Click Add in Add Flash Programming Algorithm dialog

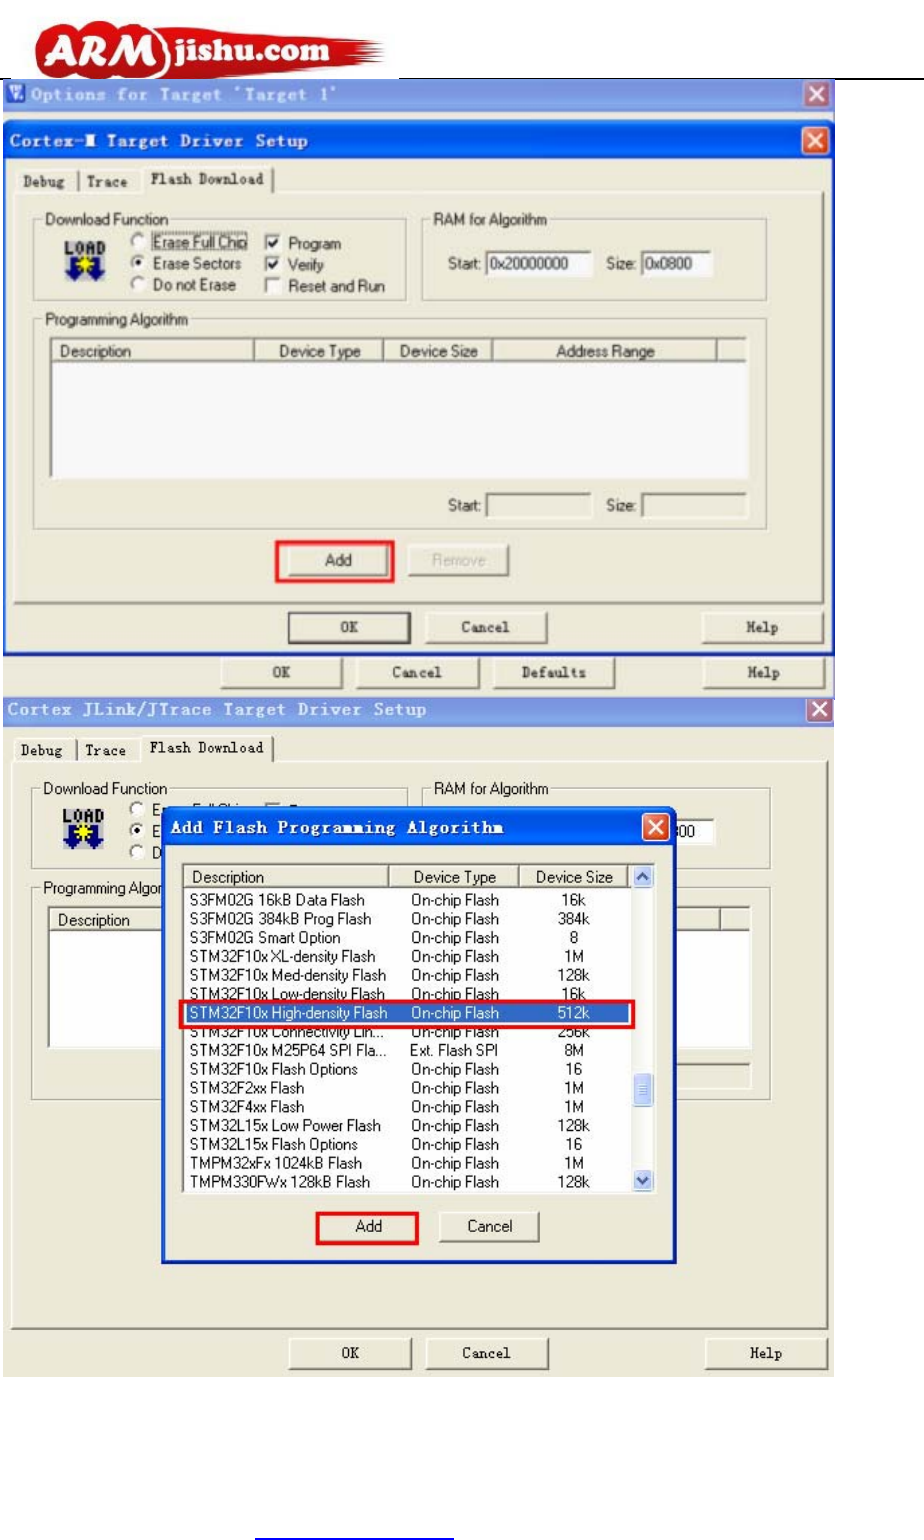pos(368,1226)
